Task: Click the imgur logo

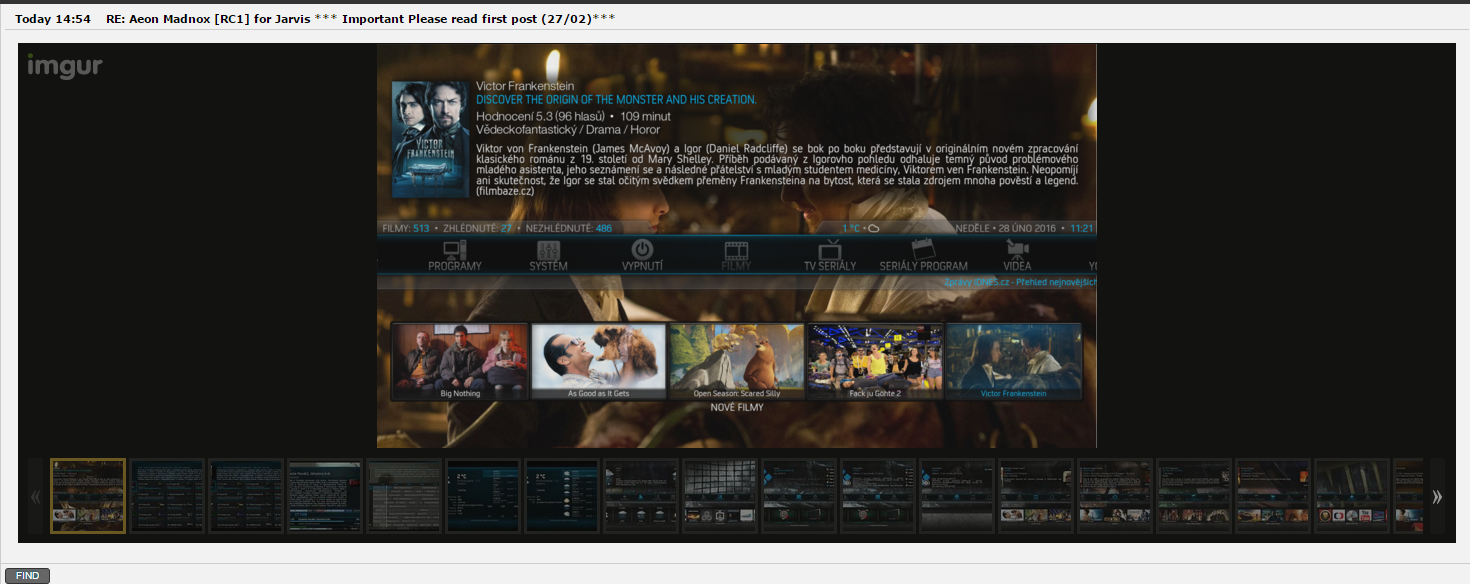Action: pyautogui.click(x=65, y=67)
